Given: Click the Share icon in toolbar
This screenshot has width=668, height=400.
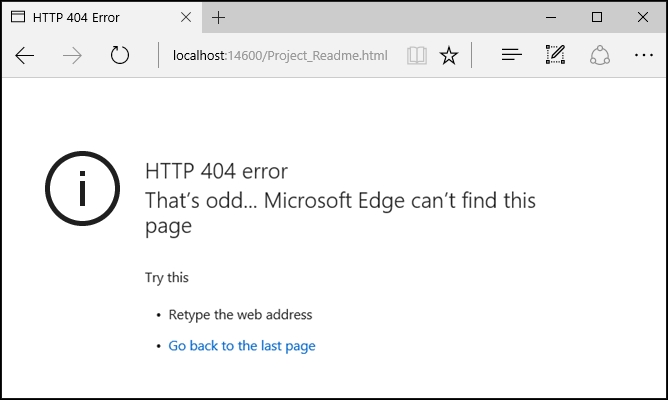Looking at the screenshot, I should tap(600, 55).
